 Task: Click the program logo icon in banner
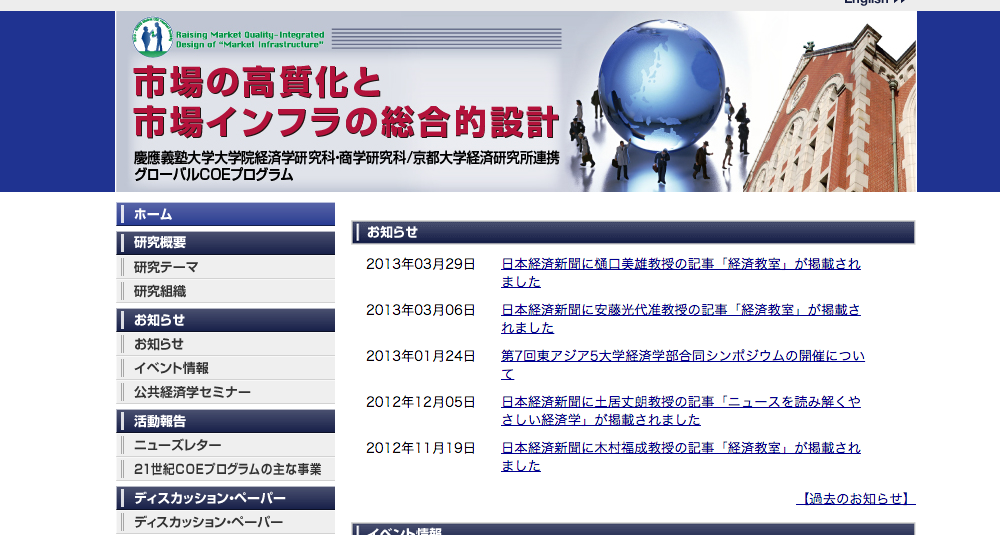(152, 36)
